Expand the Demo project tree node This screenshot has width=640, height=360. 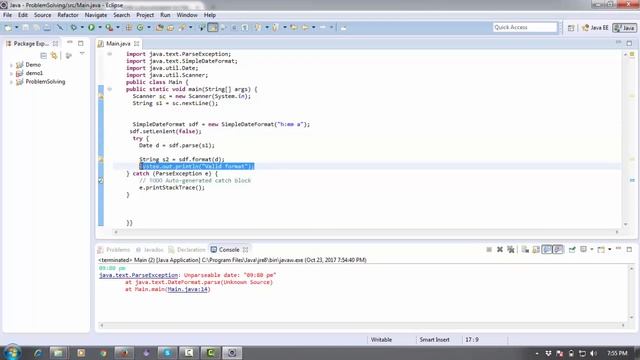pos(11,65)
